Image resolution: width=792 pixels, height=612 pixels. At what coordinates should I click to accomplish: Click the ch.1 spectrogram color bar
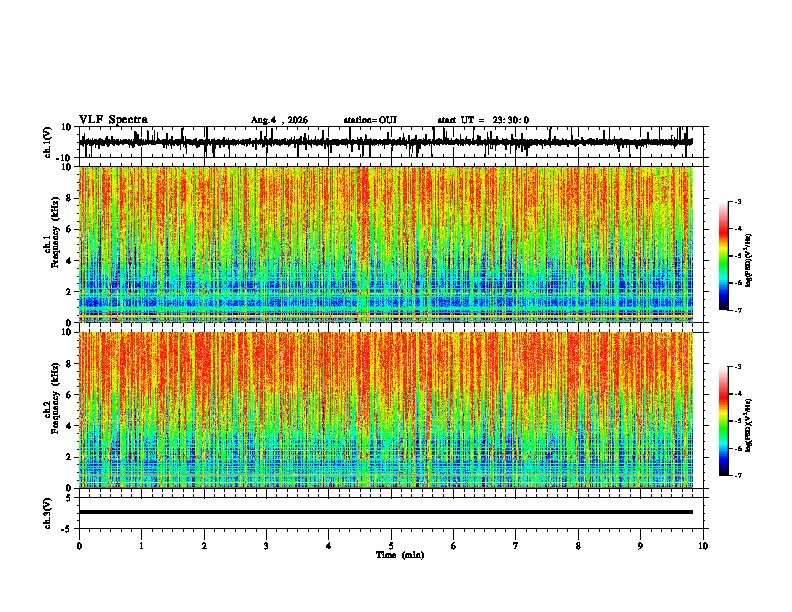[x=723, y=256]
